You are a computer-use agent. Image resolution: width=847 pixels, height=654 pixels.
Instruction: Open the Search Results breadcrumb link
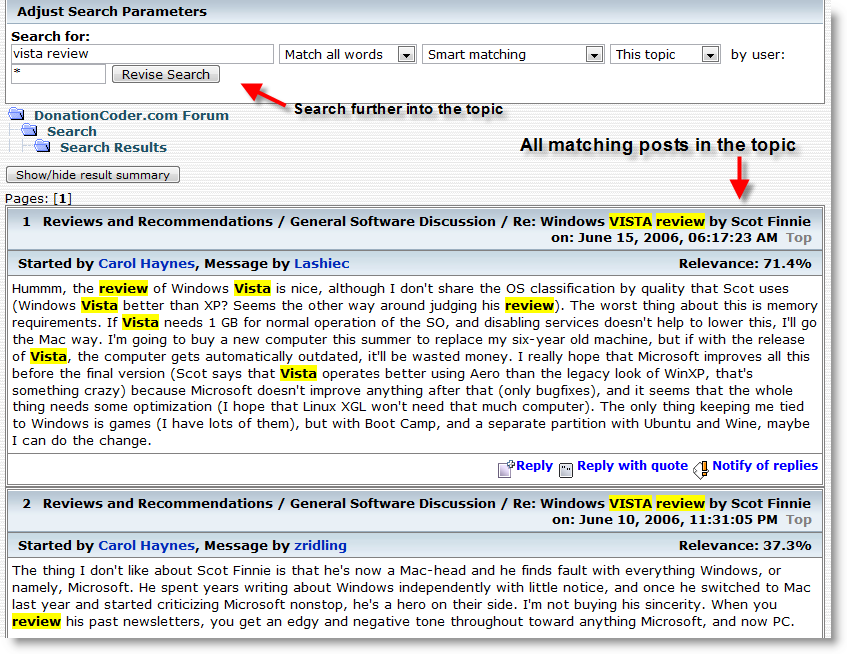click(113, 147)
